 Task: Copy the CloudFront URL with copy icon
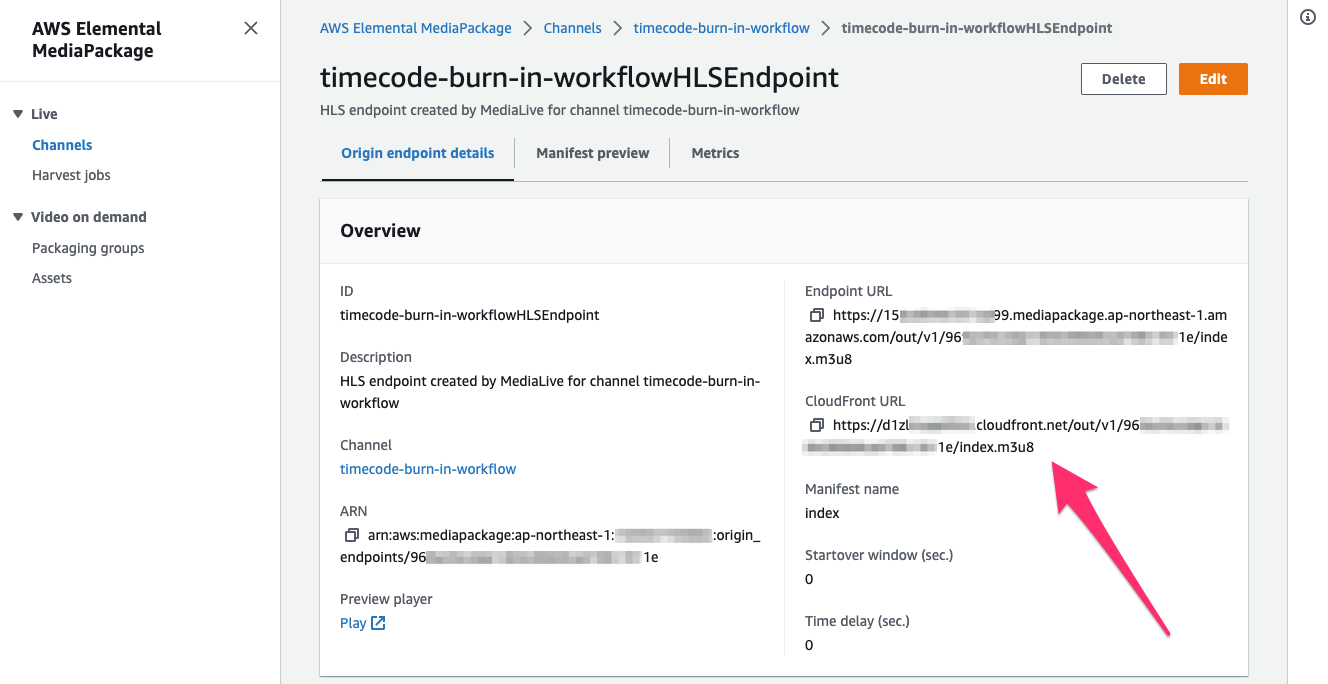coord(817,425)
